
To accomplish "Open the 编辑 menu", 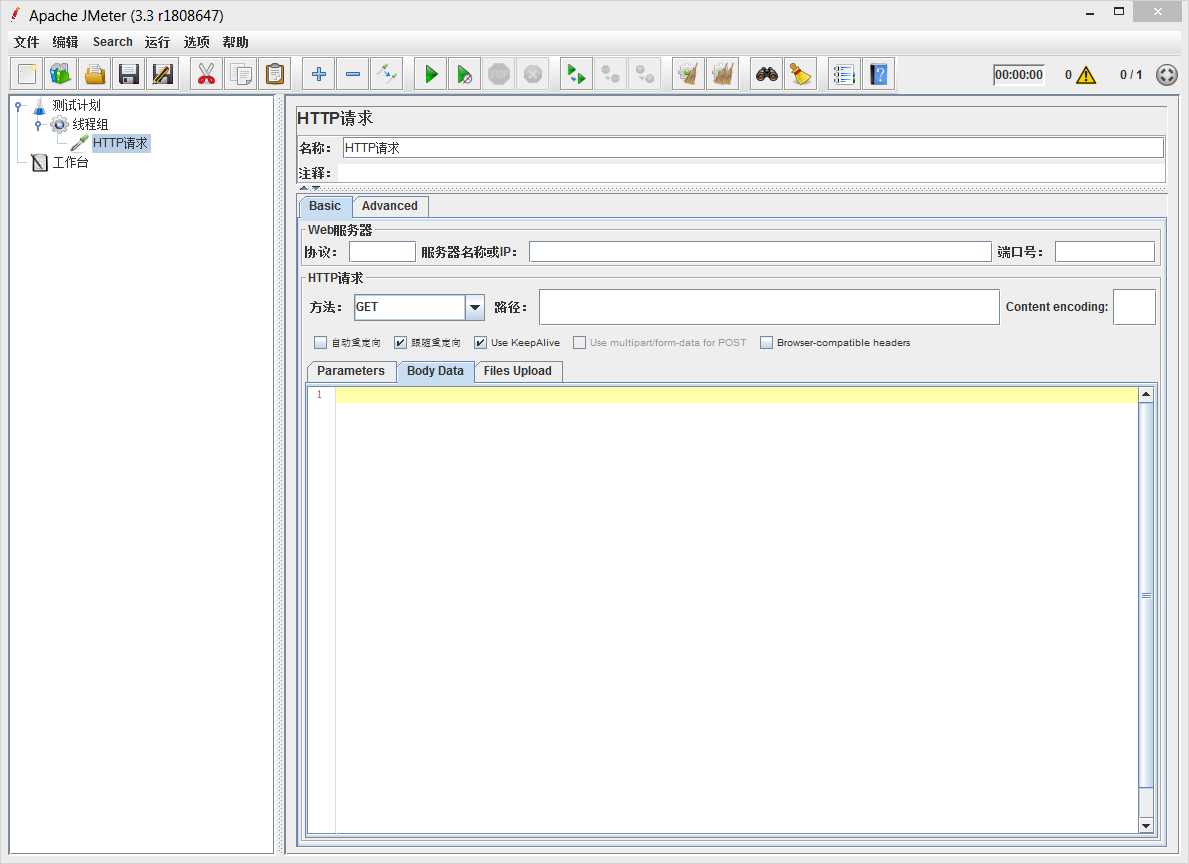I will pyautogui.click(x=65, y=42).
